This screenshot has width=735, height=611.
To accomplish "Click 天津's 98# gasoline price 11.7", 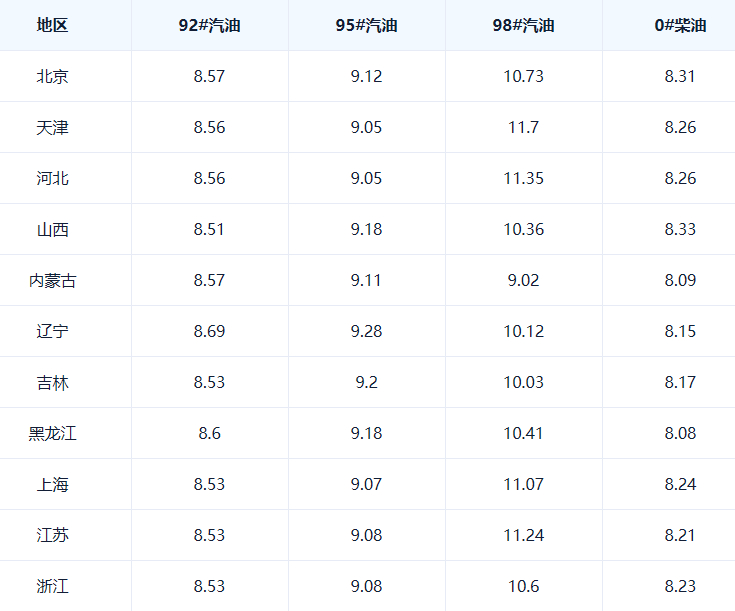I will click(523, 127).
